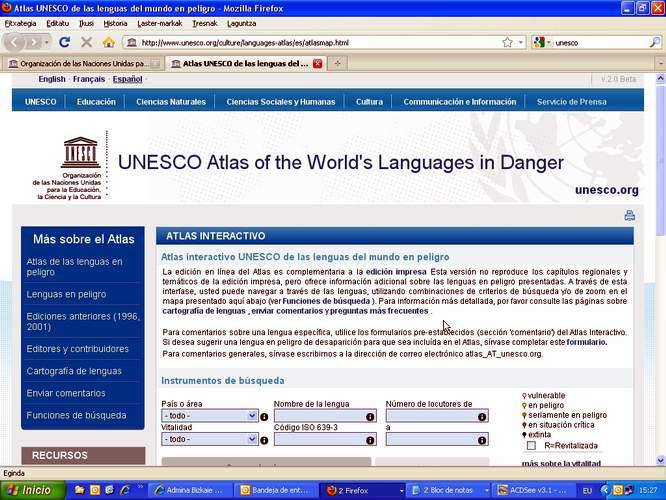
Task: Follow the 'formulario' link in the text
Action: pyautogui.click(x=587, y=342)
